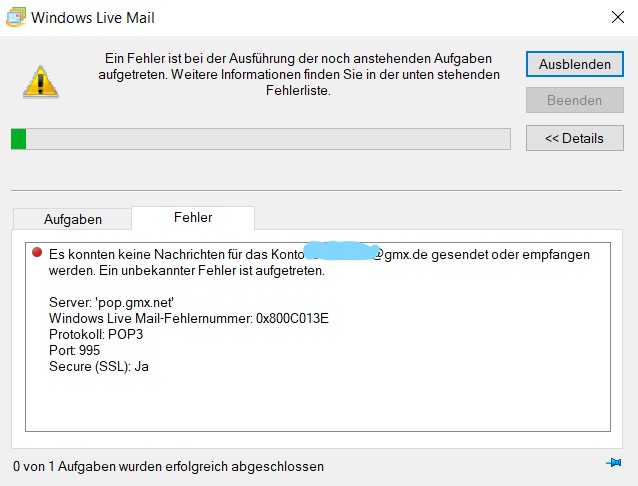Click the error number 0x800C013E line
Viewport: 638px width, 486px height.
coord(189,318)
